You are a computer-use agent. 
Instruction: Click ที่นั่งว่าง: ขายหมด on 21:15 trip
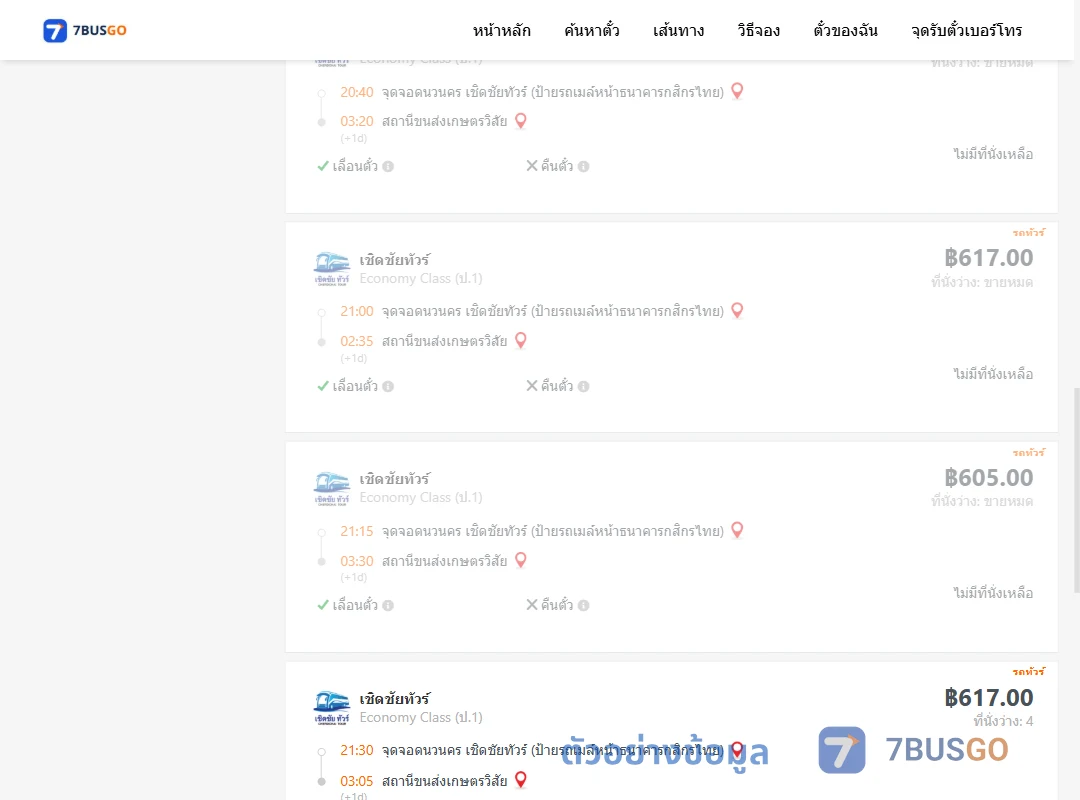tap(982, 502)
